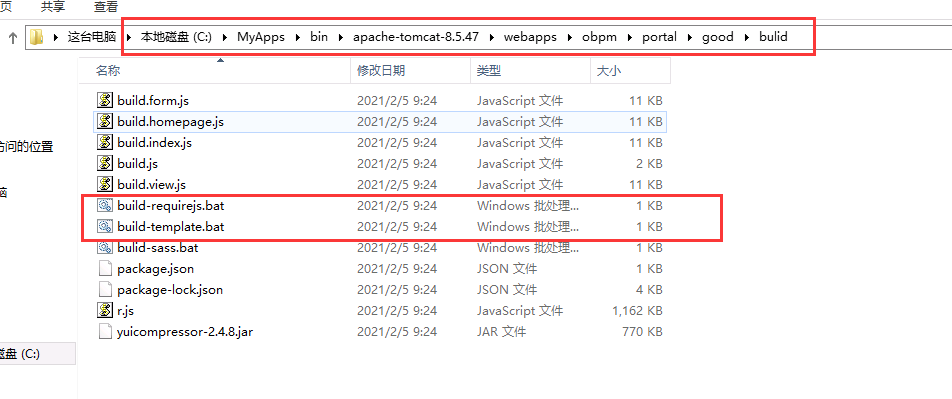The image size is (952, 399).
Task: Expand dropdown arrow after 这台电脑 breadcrumb
Action: 128,37
